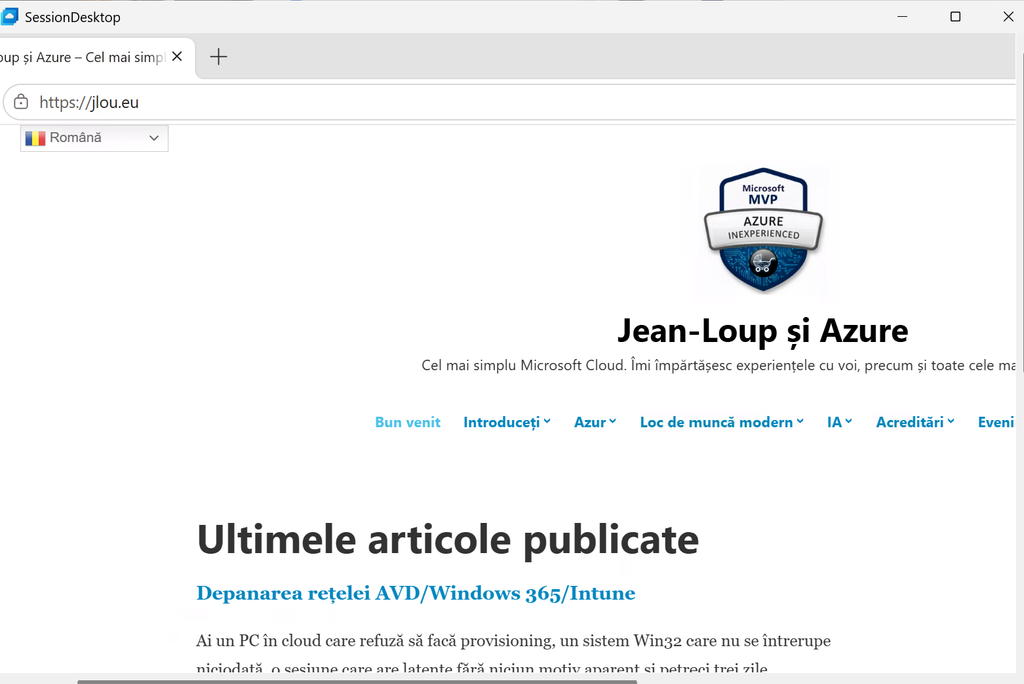Open the Eveni menu item
1024x684 pixels.
pyautogui.click(x=995, y=422)
